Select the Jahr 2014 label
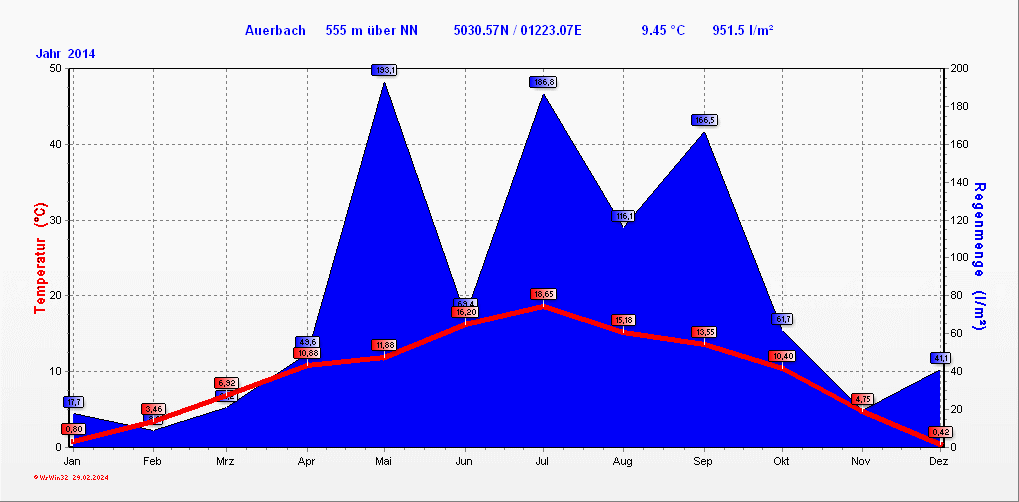1019x502 pixels. coord(66,54)
